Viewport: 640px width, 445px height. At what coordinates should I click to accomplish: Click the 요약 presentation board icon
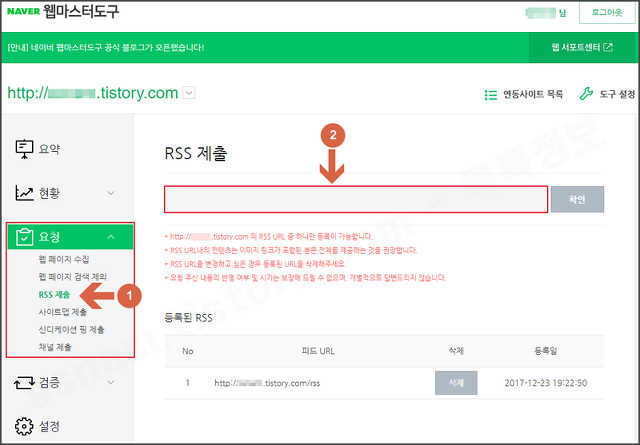pos(24,149)
